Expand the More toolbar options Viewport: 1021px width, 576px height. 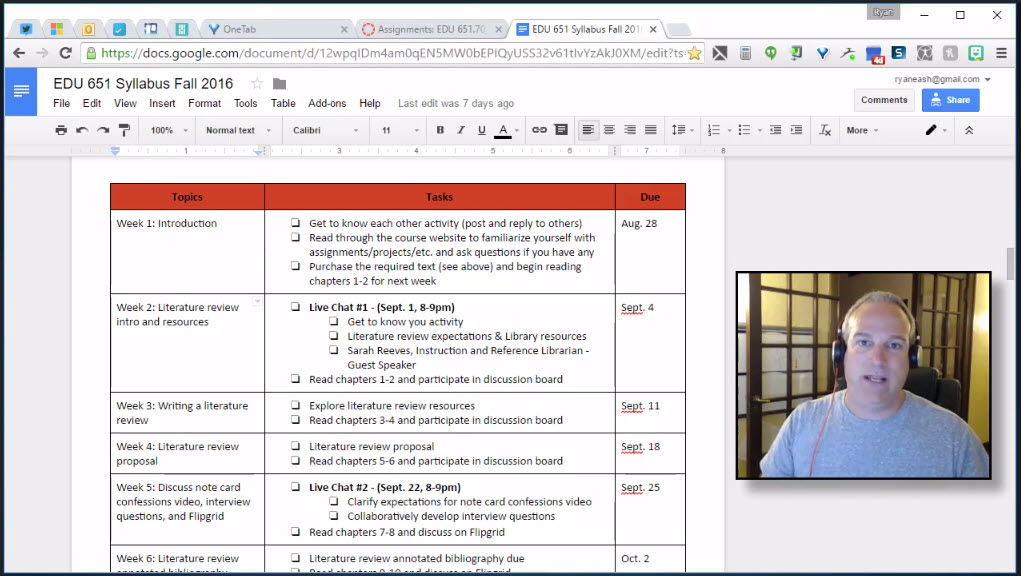[x=862, y=130]
